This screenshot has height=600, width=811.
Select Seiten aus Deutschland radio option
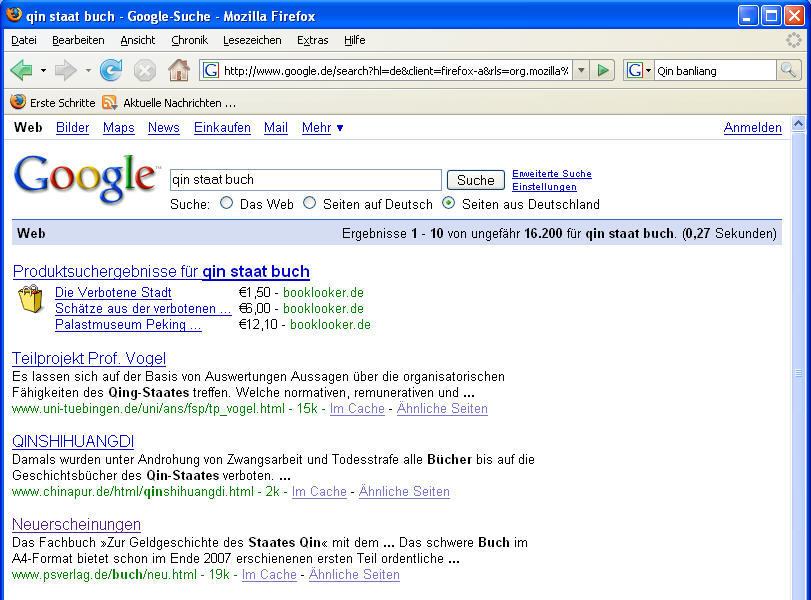point(448,203)
